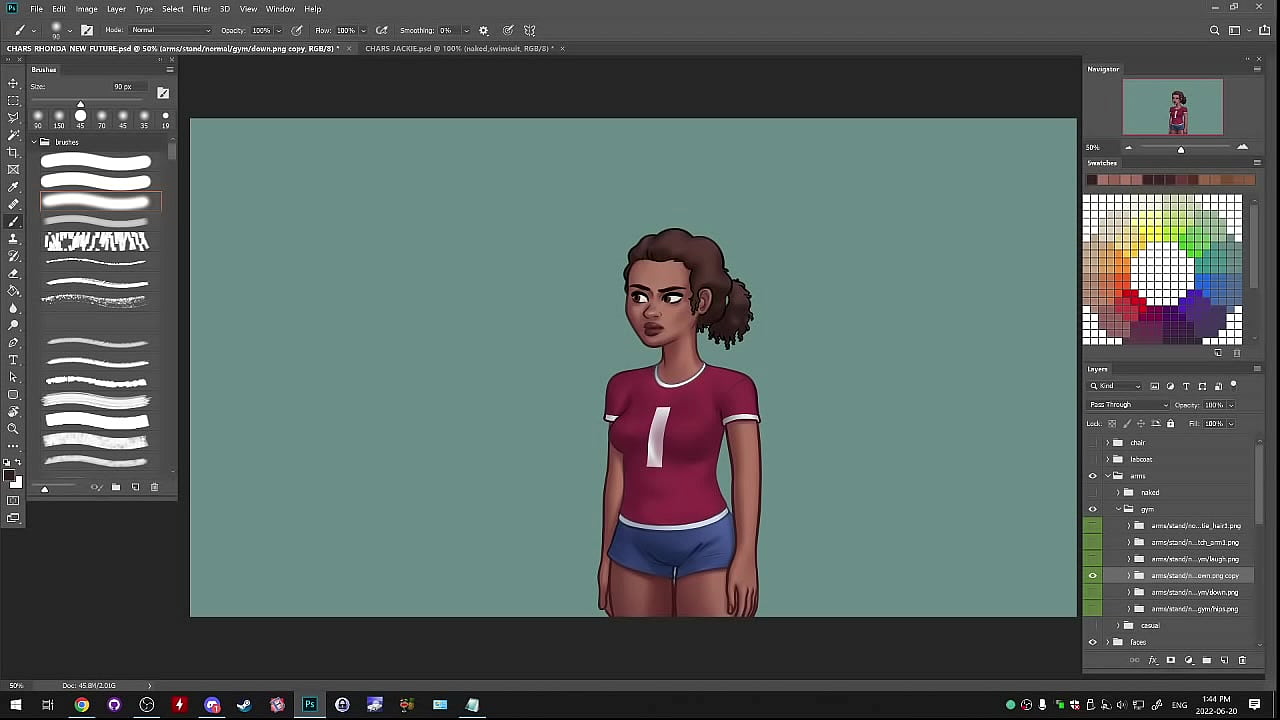Open the Pass Through blend mode dropdown

1128,405
